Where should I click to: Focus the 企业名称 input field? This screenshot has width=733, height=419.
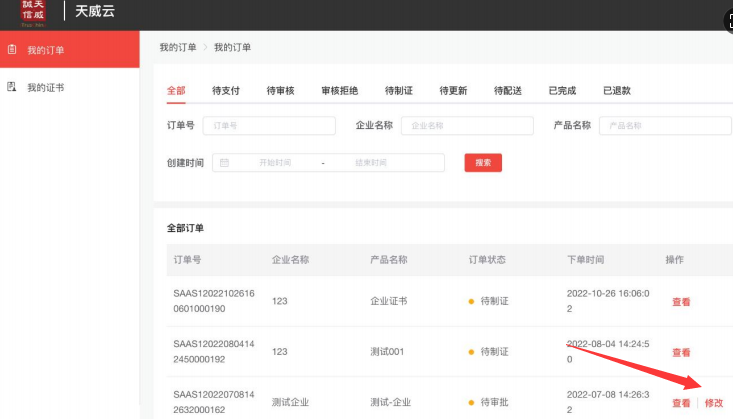[467, 126]
